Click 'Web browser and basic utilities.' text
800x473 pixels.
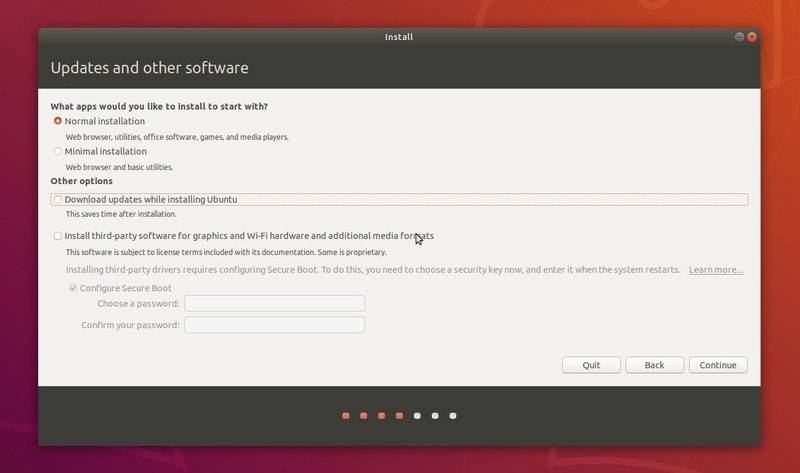click(x=119, y=167)
